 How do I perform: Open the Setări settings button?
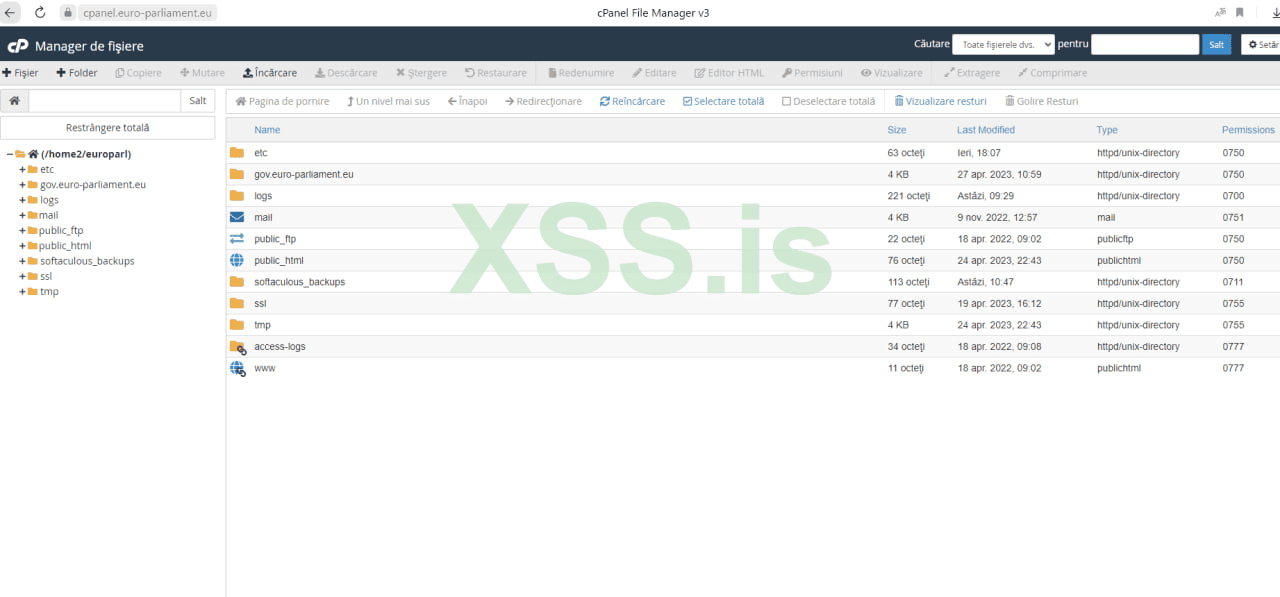(x=1261, y=45)
